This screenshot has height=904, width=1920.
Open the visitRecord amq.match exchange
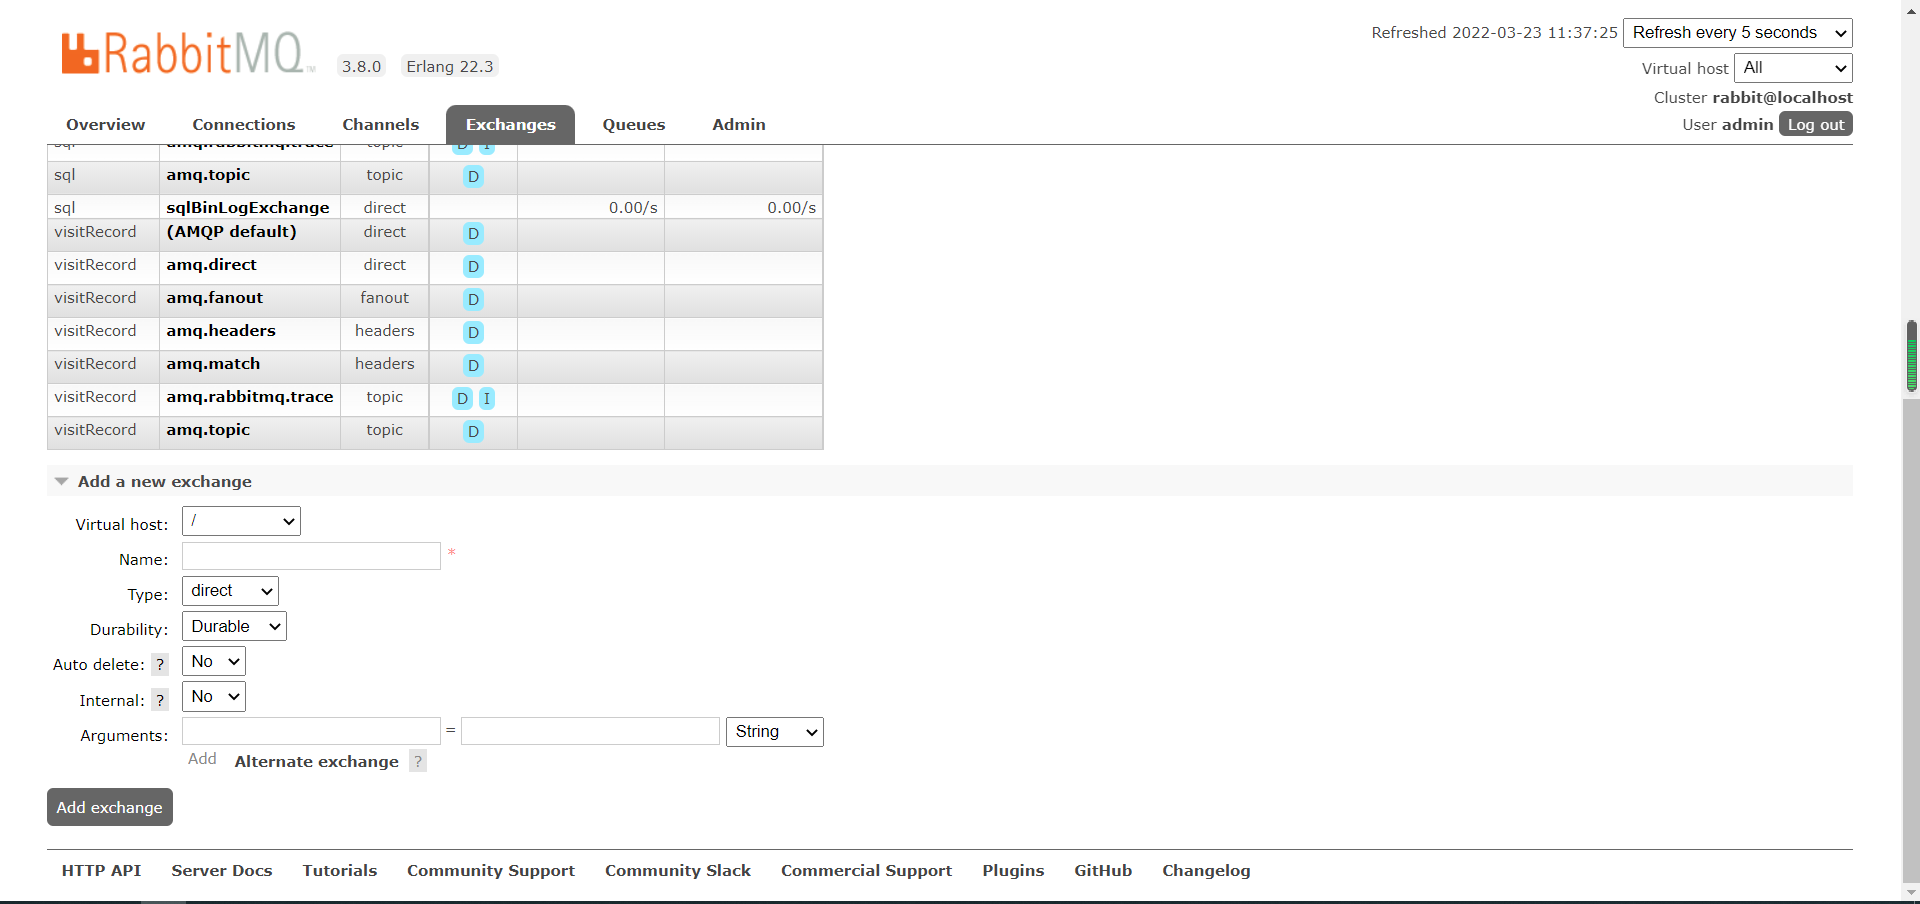(x=213, y=364)
